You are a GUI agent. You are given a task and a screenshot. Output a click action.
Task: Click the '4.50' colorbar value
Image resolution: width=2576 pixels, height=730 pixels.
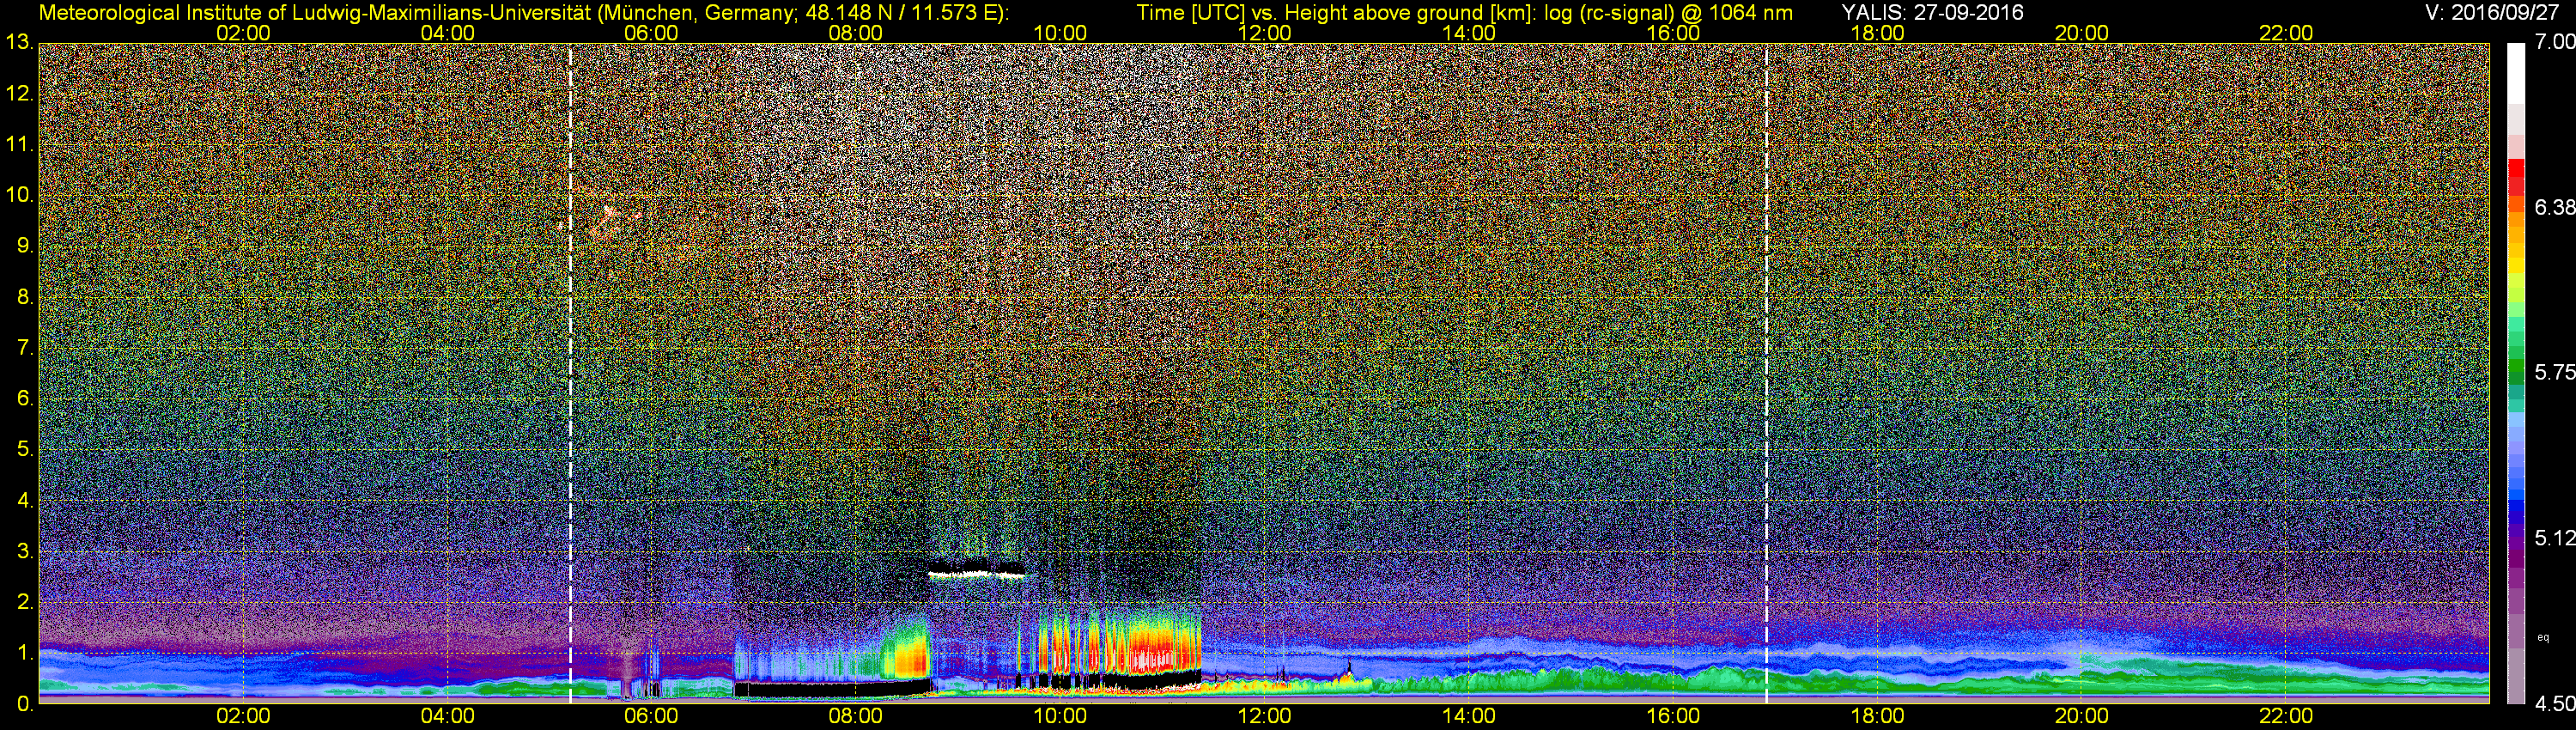pos(2555,704)
